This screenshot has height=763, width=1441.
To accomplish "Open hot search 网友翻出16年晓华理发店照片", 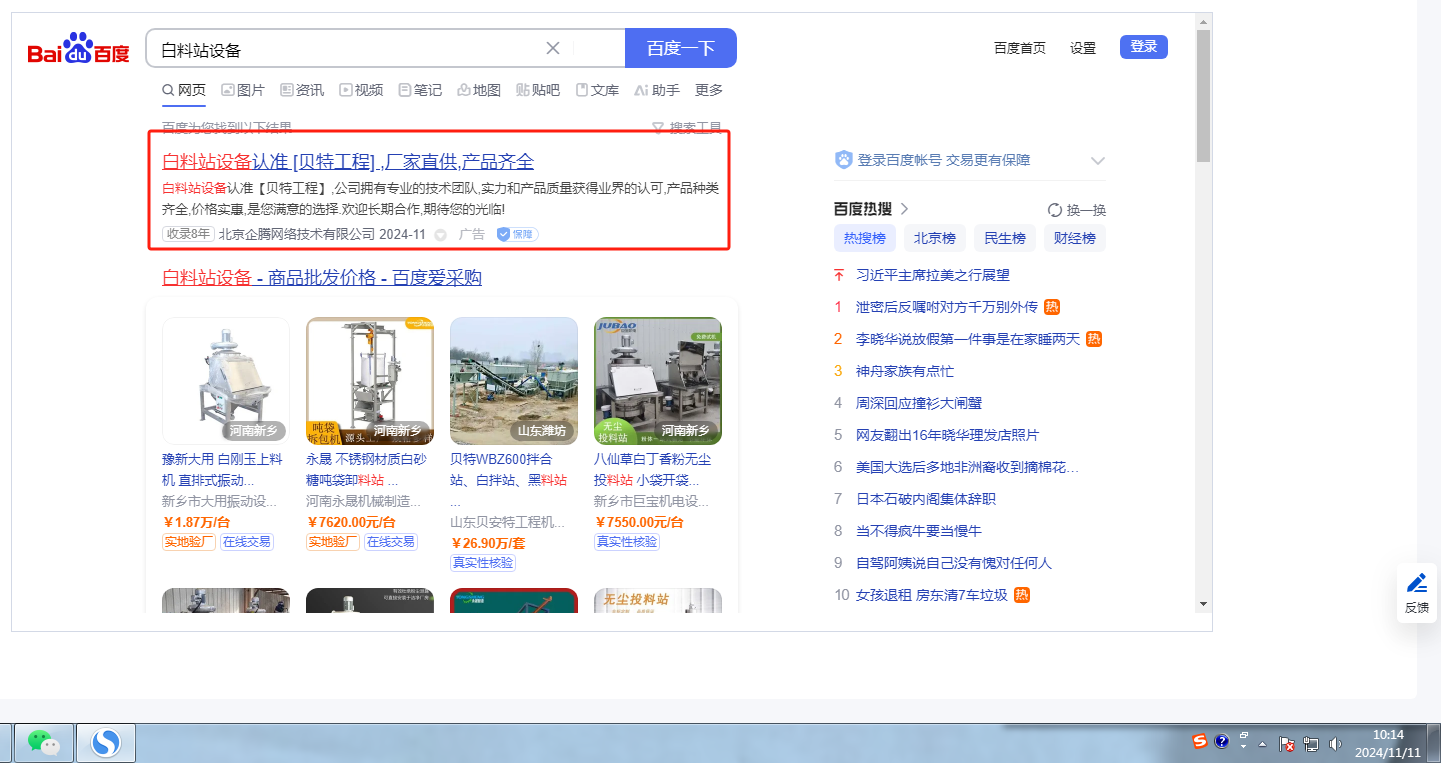I will (x=947, y=435).
